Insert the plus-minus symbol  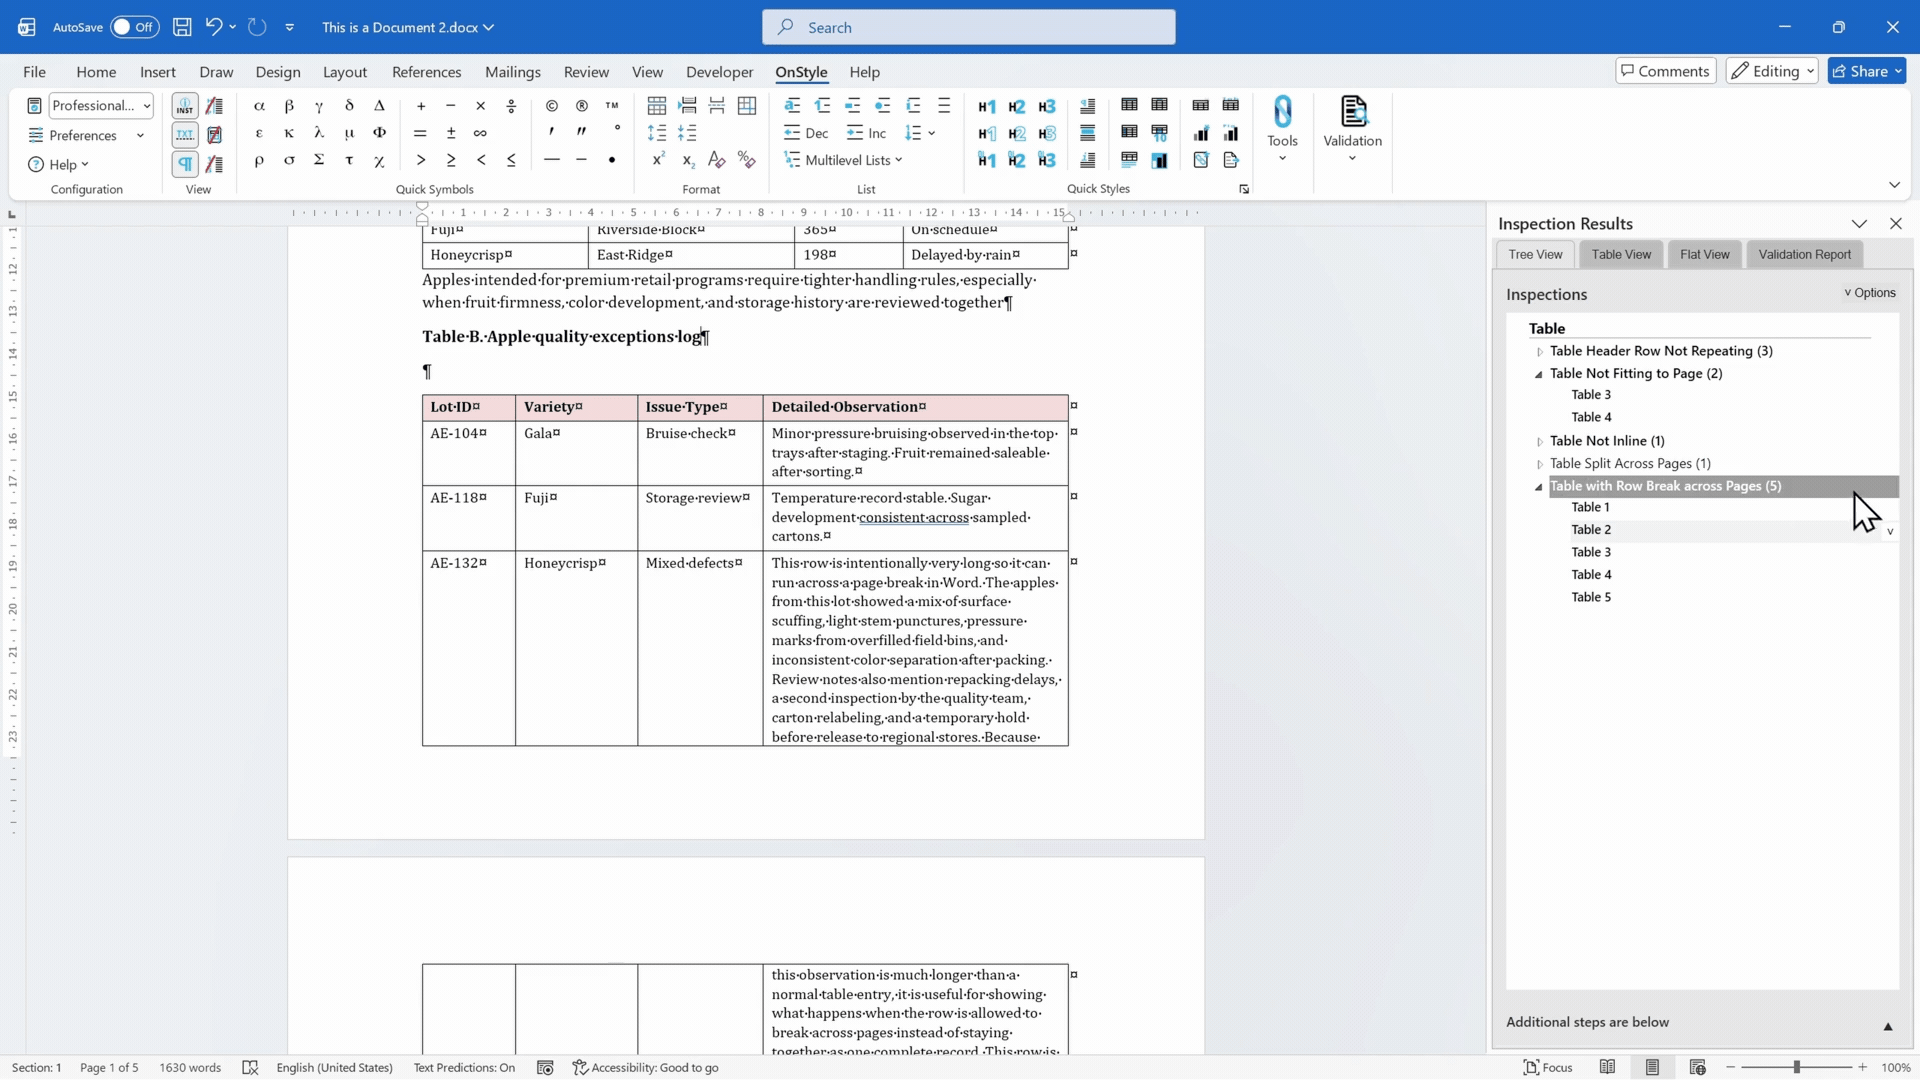[451, 133]
